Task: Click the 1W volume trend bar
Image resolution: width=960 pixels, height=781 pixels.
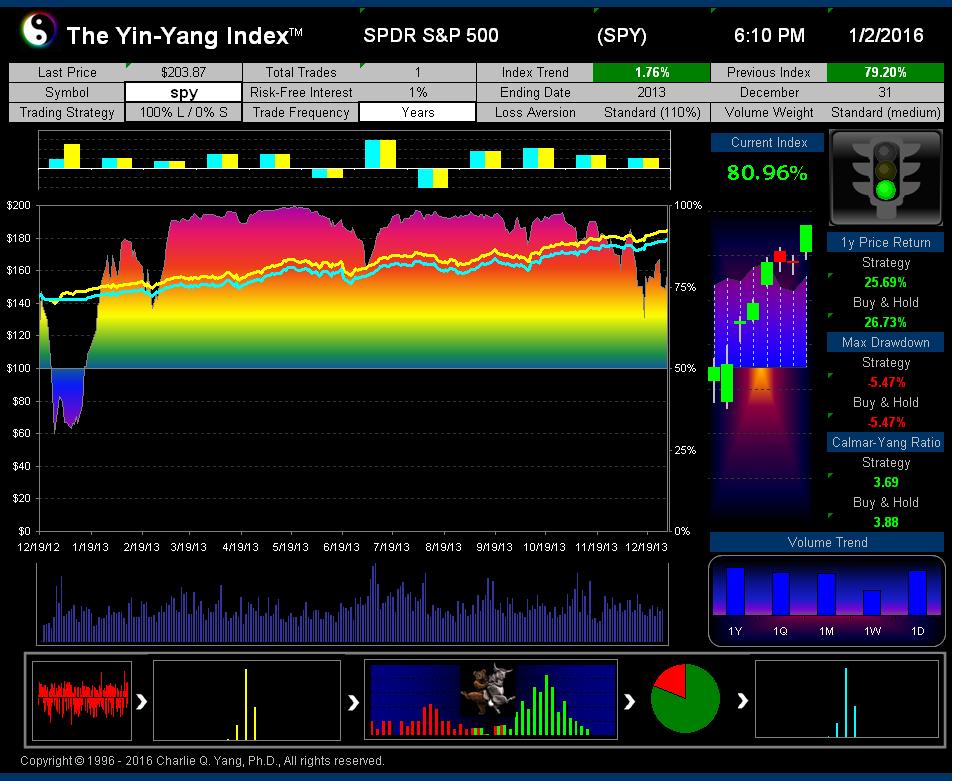Action: click(872, 602)
